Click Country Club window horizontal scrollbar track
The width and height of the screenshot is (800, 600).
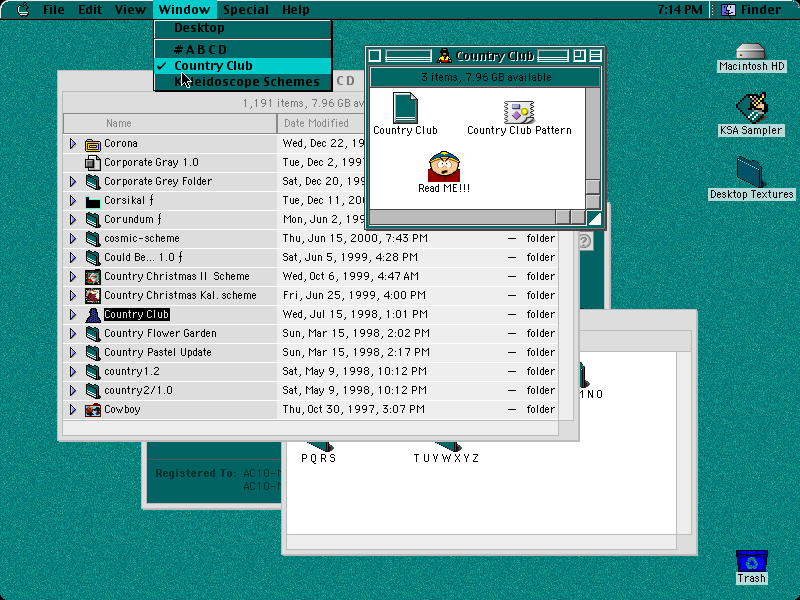[x=462, y=218]
